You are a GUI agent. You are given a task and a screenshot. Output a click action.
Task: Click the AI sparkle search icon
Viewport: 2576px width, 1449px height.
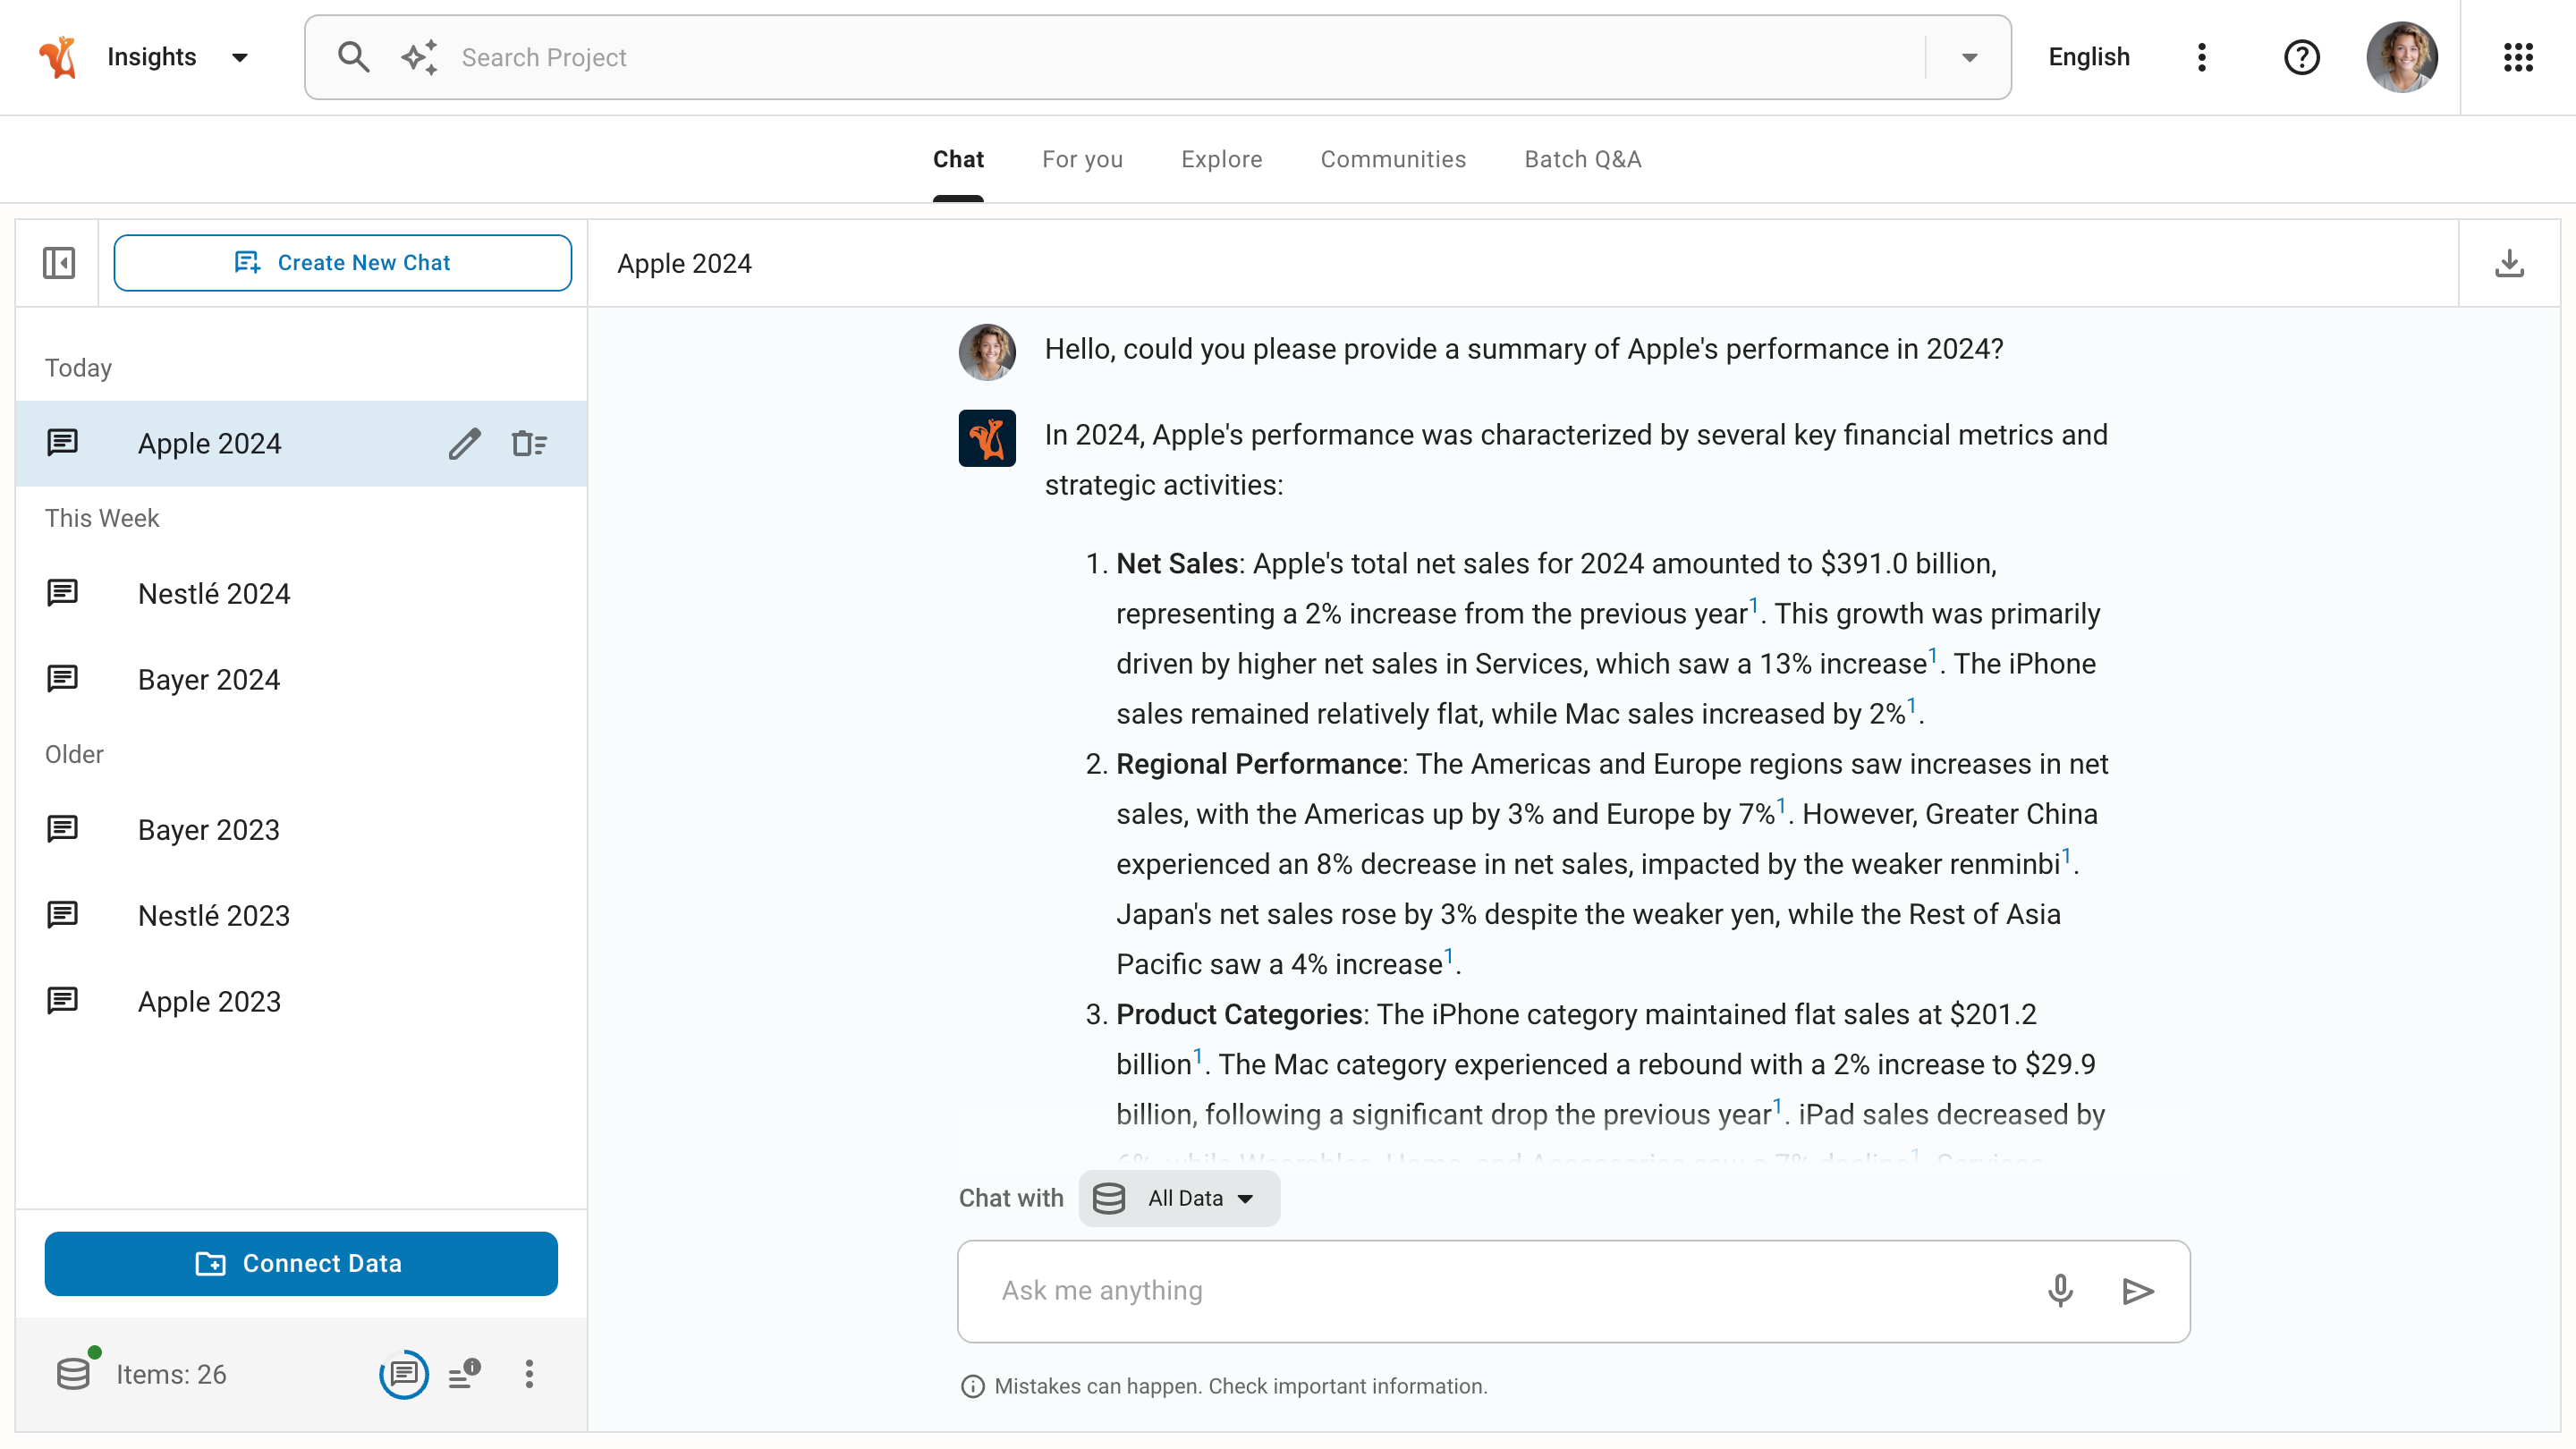(x=420, y=57)
